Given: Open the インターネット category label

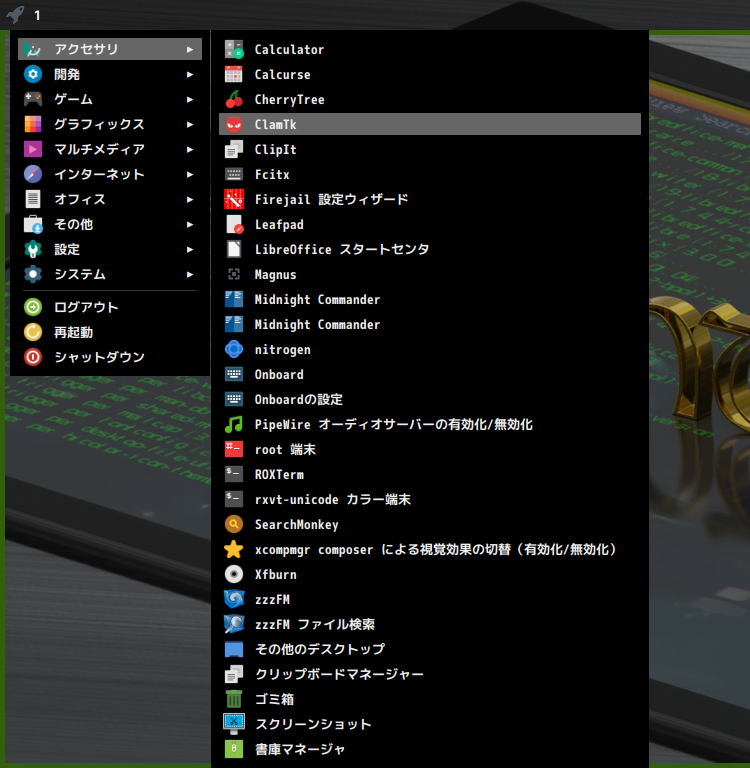Looking at the screenshot, I should [99, 174].
